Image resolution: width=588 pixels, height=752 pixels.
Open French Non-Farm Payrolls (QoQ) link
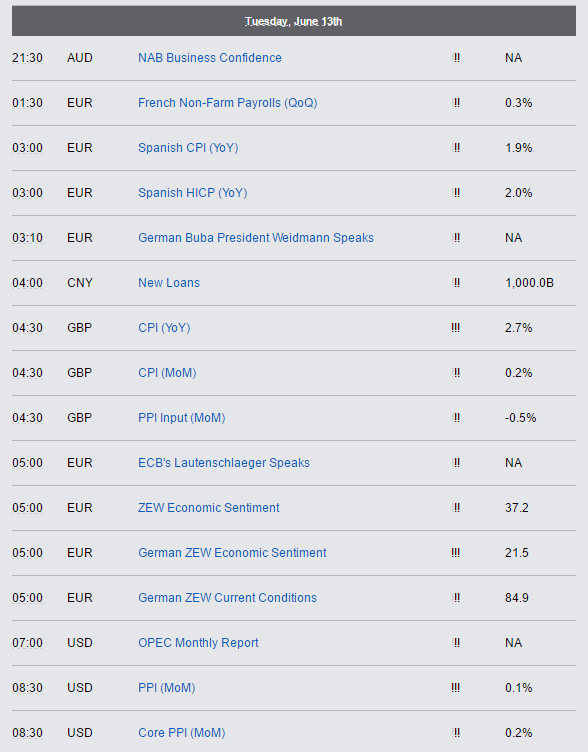tap(227, 103)
